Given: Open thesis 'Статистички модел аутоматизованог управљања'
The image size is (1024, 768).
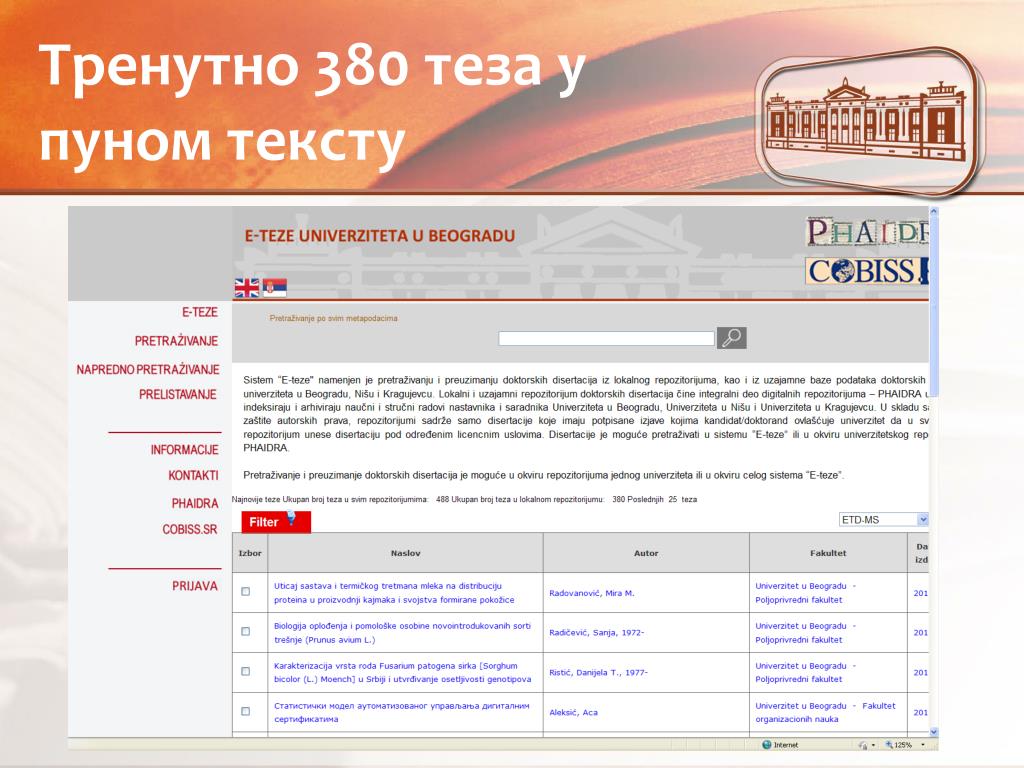Looking at the screenshot, I should point(402,712).
